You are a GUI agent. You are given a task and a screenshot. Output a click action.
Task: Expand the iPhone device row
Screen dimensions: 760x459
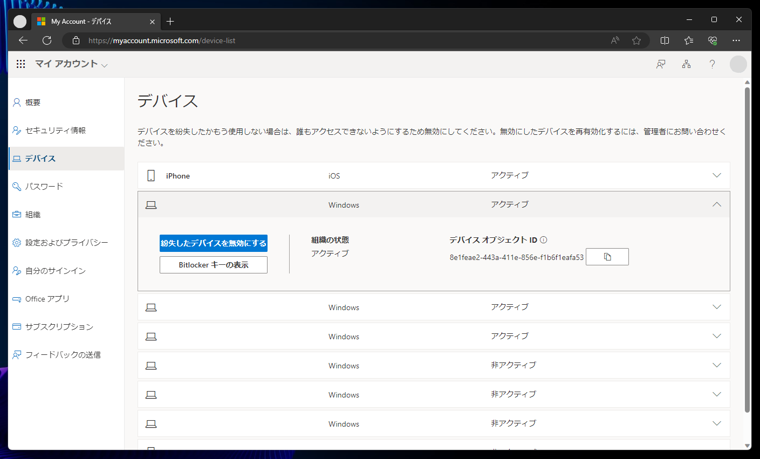716,176
